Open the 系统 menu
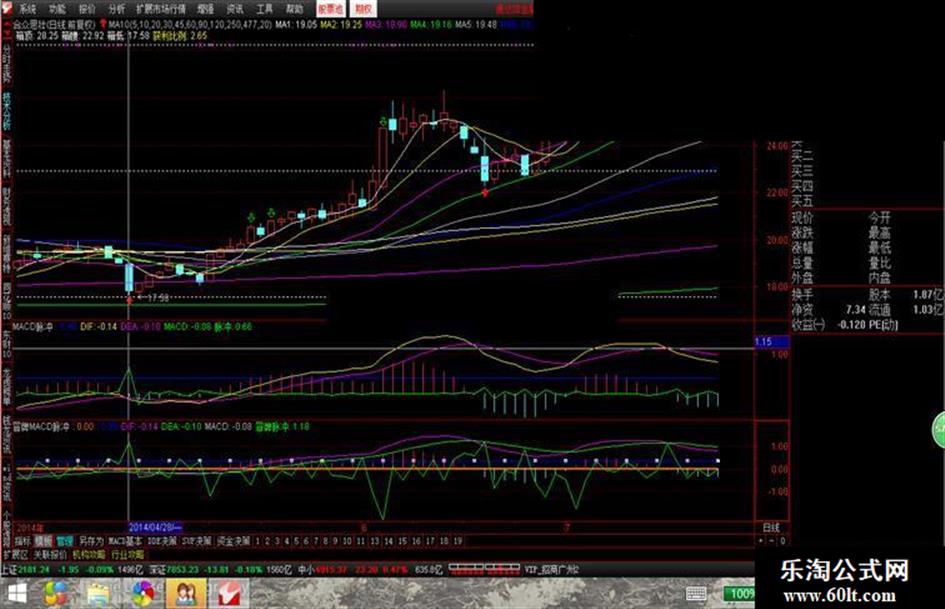This screenshot has width=945, height=609. pos(27,9)
